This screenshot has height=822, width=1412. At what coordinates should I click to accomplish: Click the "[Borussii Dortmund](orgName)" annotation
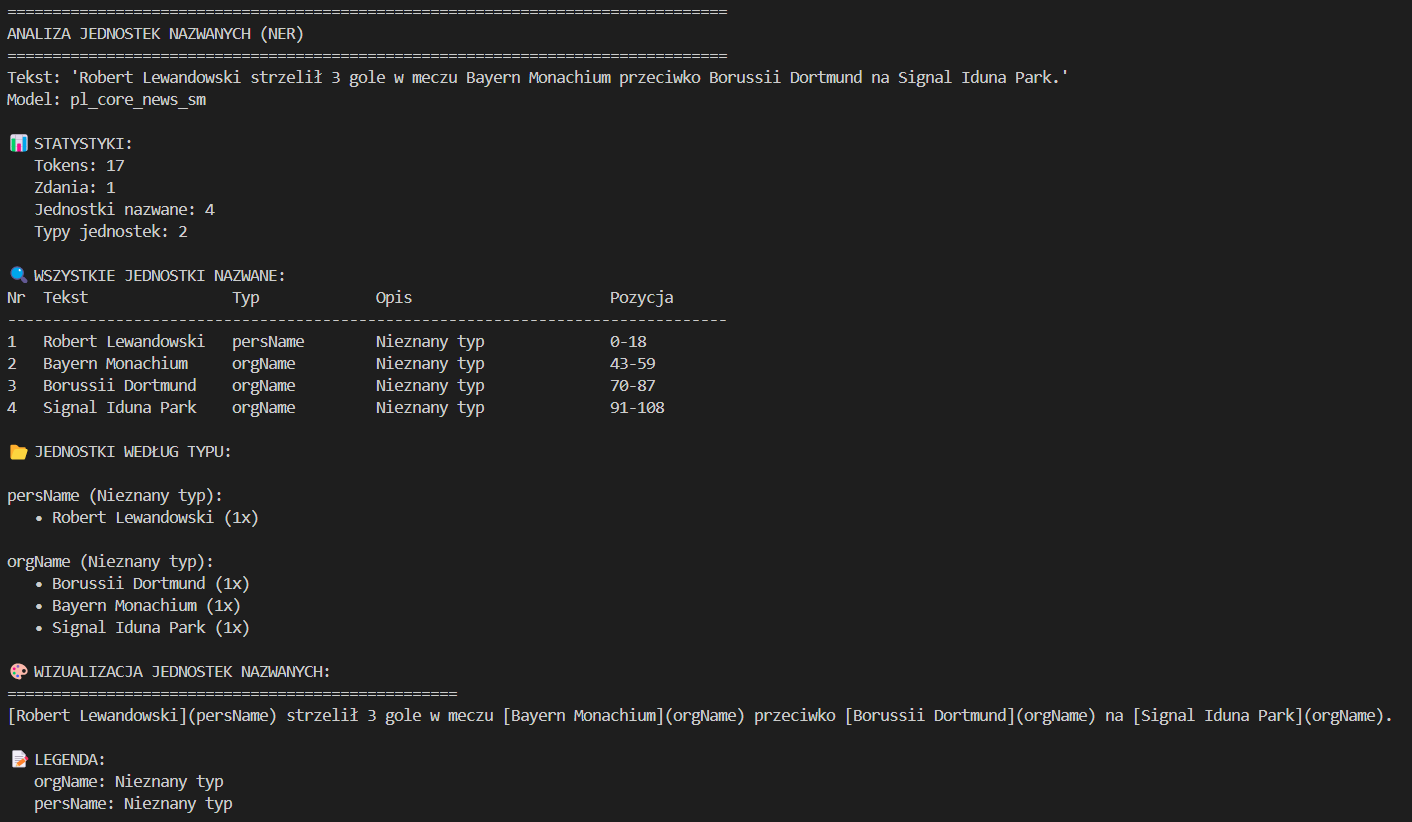coord(971,716)
